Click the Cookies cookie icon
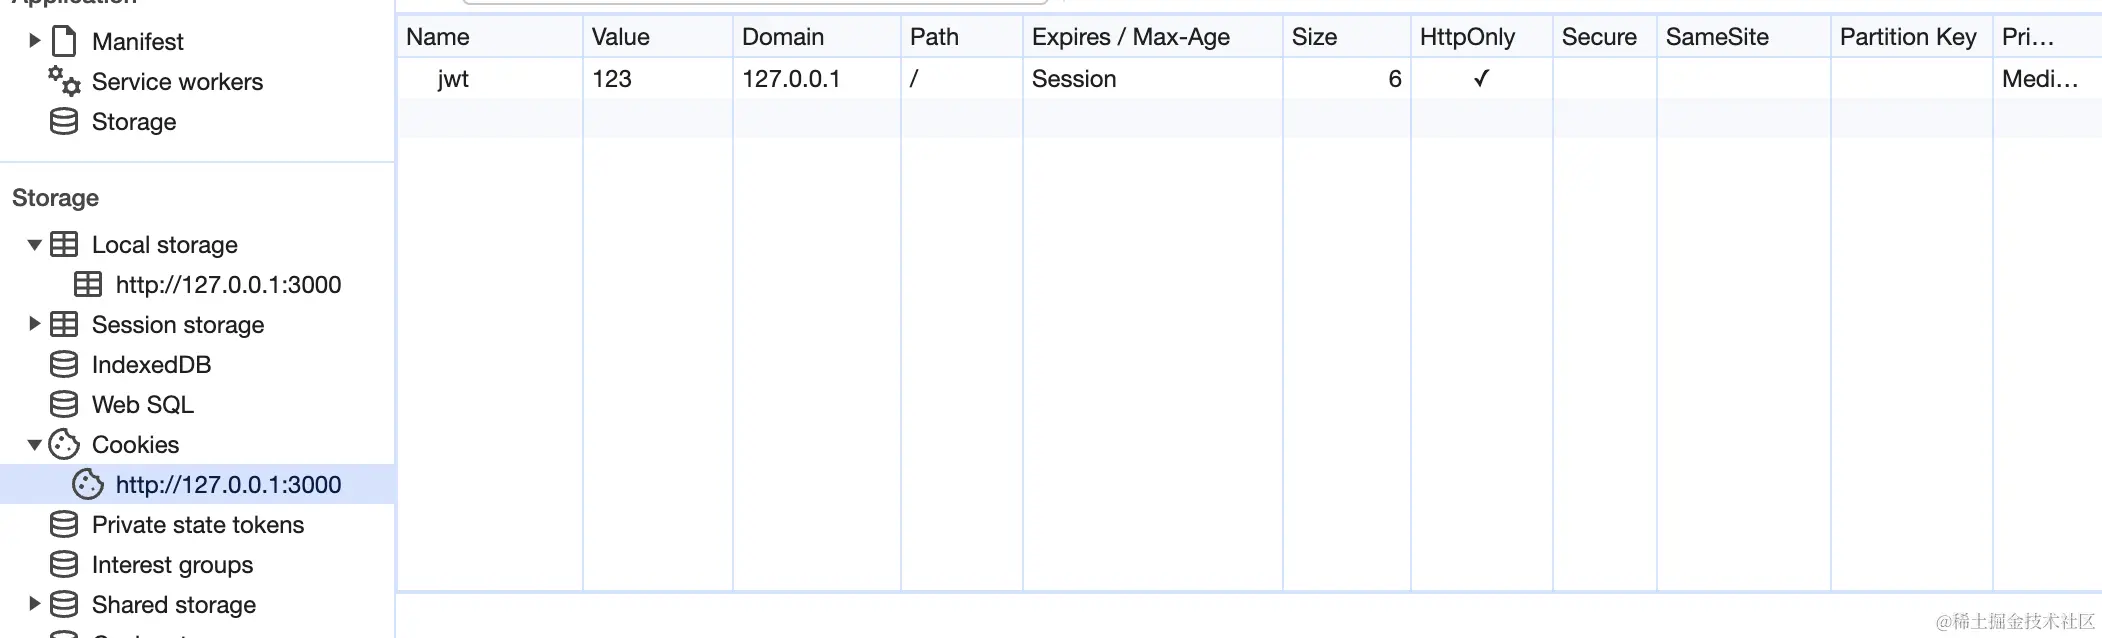 click(x=64, y=444)
